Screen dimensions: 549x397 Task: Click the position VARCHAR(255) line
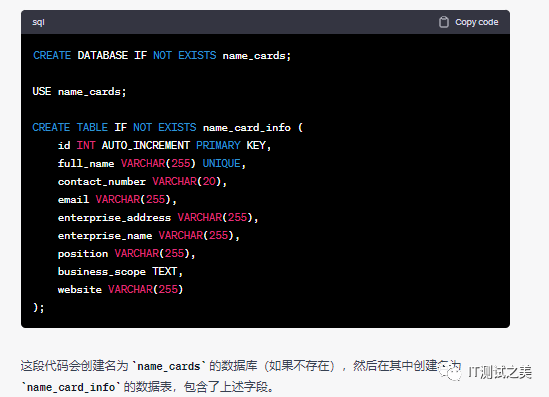pyautogui.click(x=126, y=253)
